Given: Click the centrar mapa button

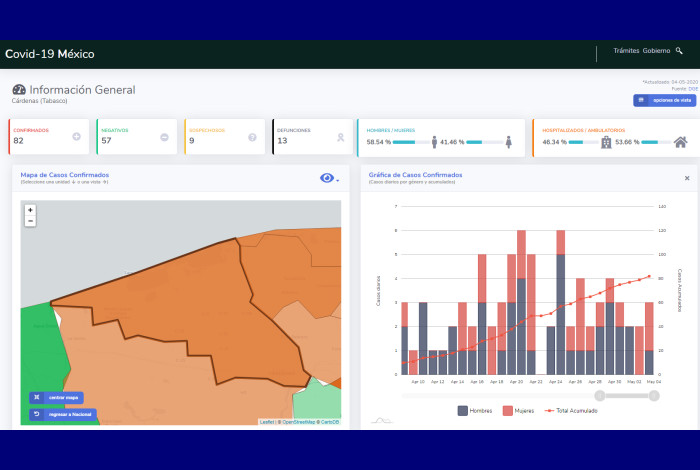Looking at the screenshot, I should coord(57,397).
